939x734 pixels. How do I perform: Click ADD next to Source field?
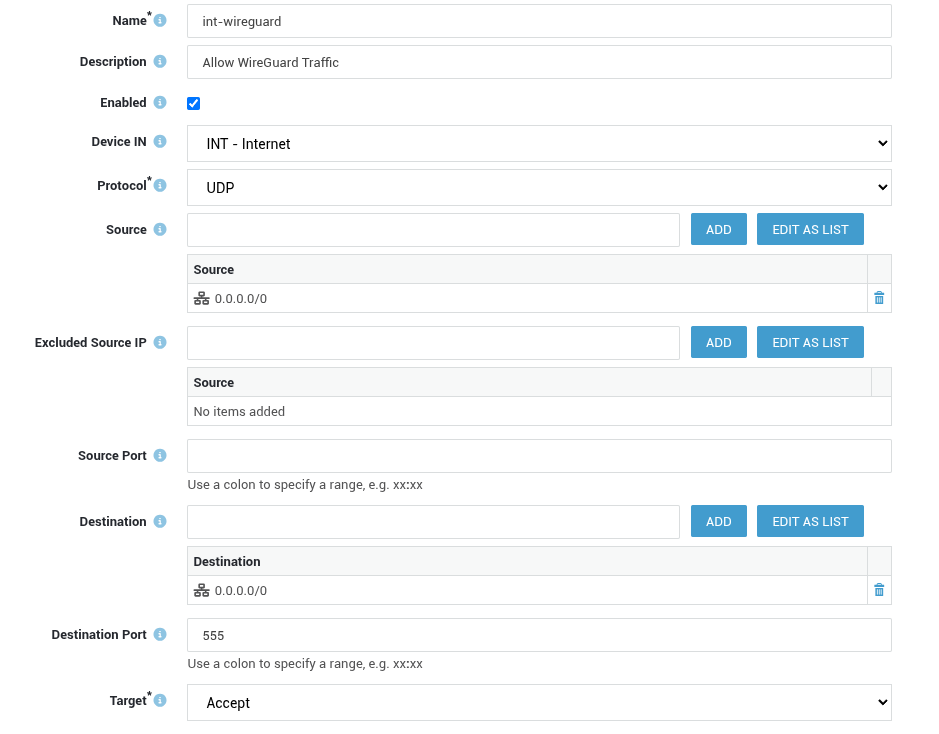719,229
